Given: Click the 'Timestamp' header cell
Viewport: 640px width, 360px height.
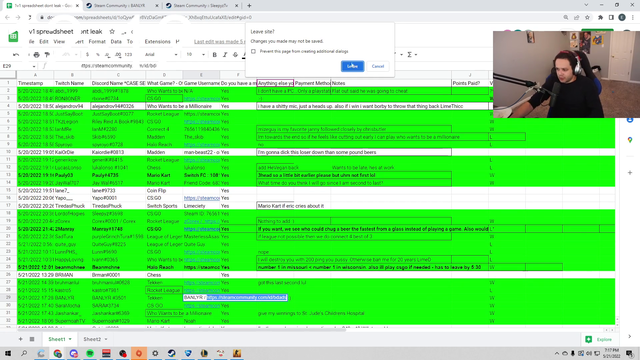Looking at the screenshot, I should click(x=35, y=83).
